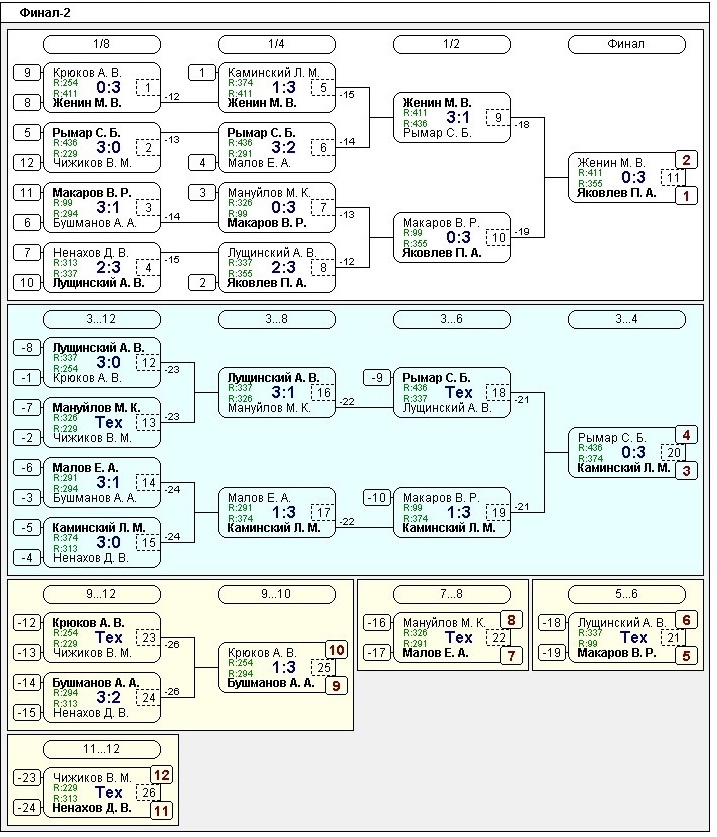Select the 1/8 round header
Screen dimensions: 717x837
pos(101,44)
